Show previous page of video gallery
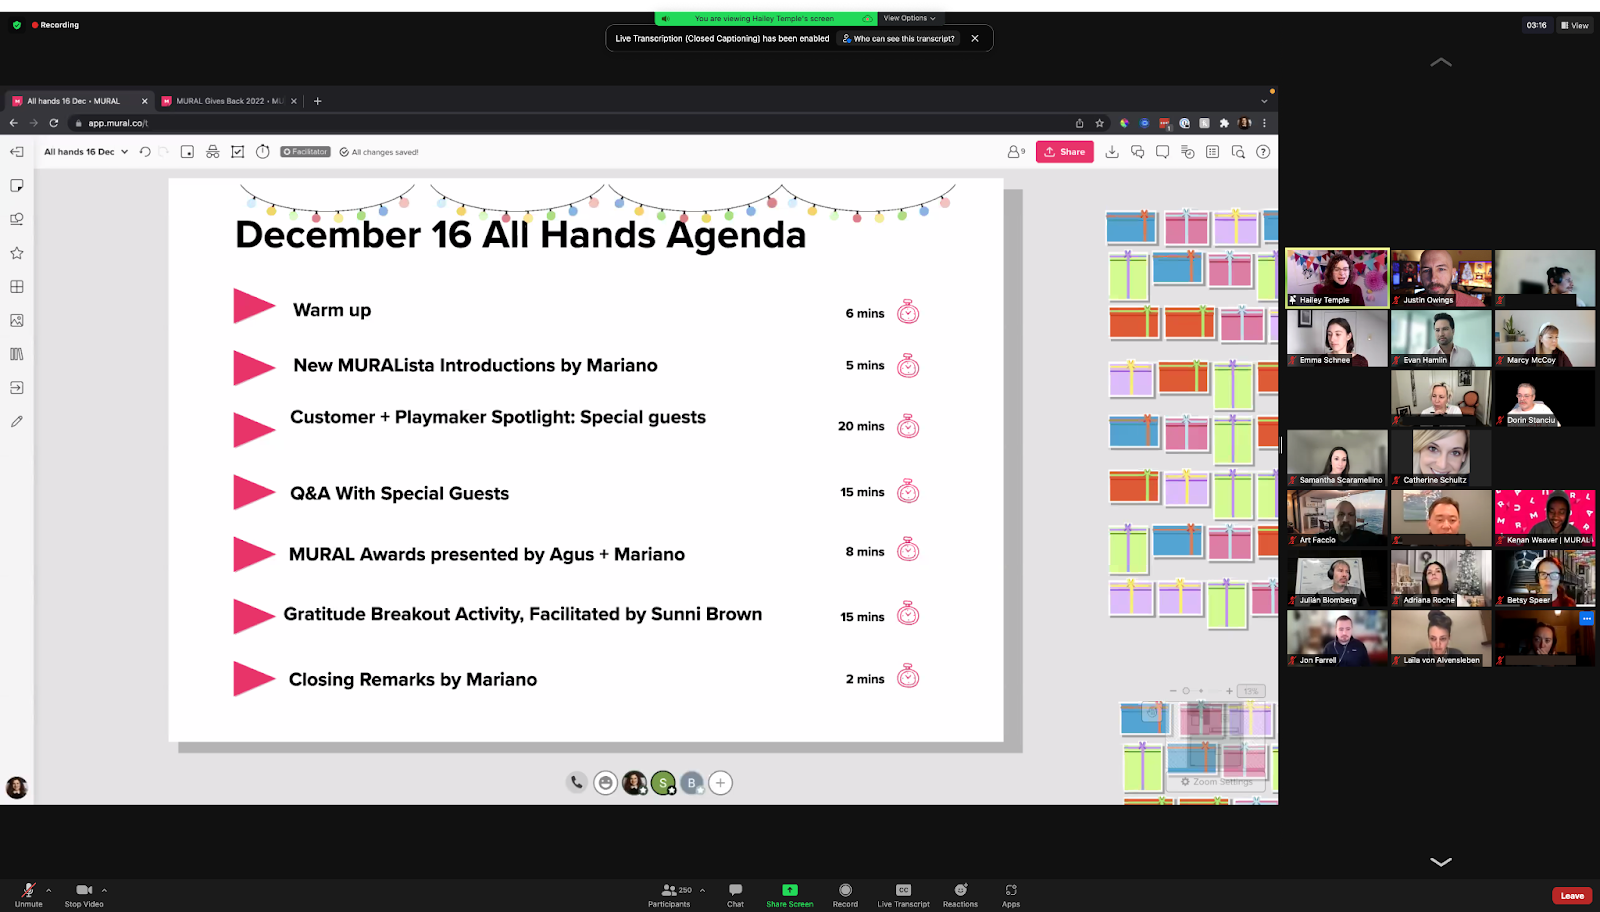This screenshot has width=1600, height=912. 1441,62
